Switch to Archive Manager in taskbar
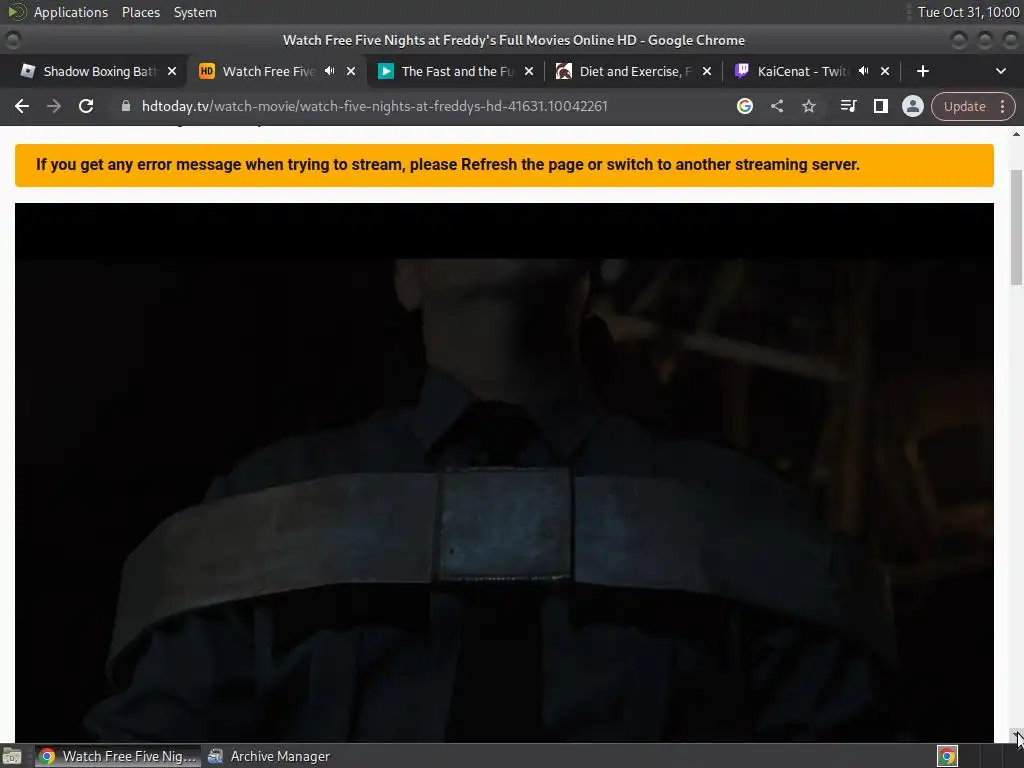1024x768 pixels. tap(269, 756)
